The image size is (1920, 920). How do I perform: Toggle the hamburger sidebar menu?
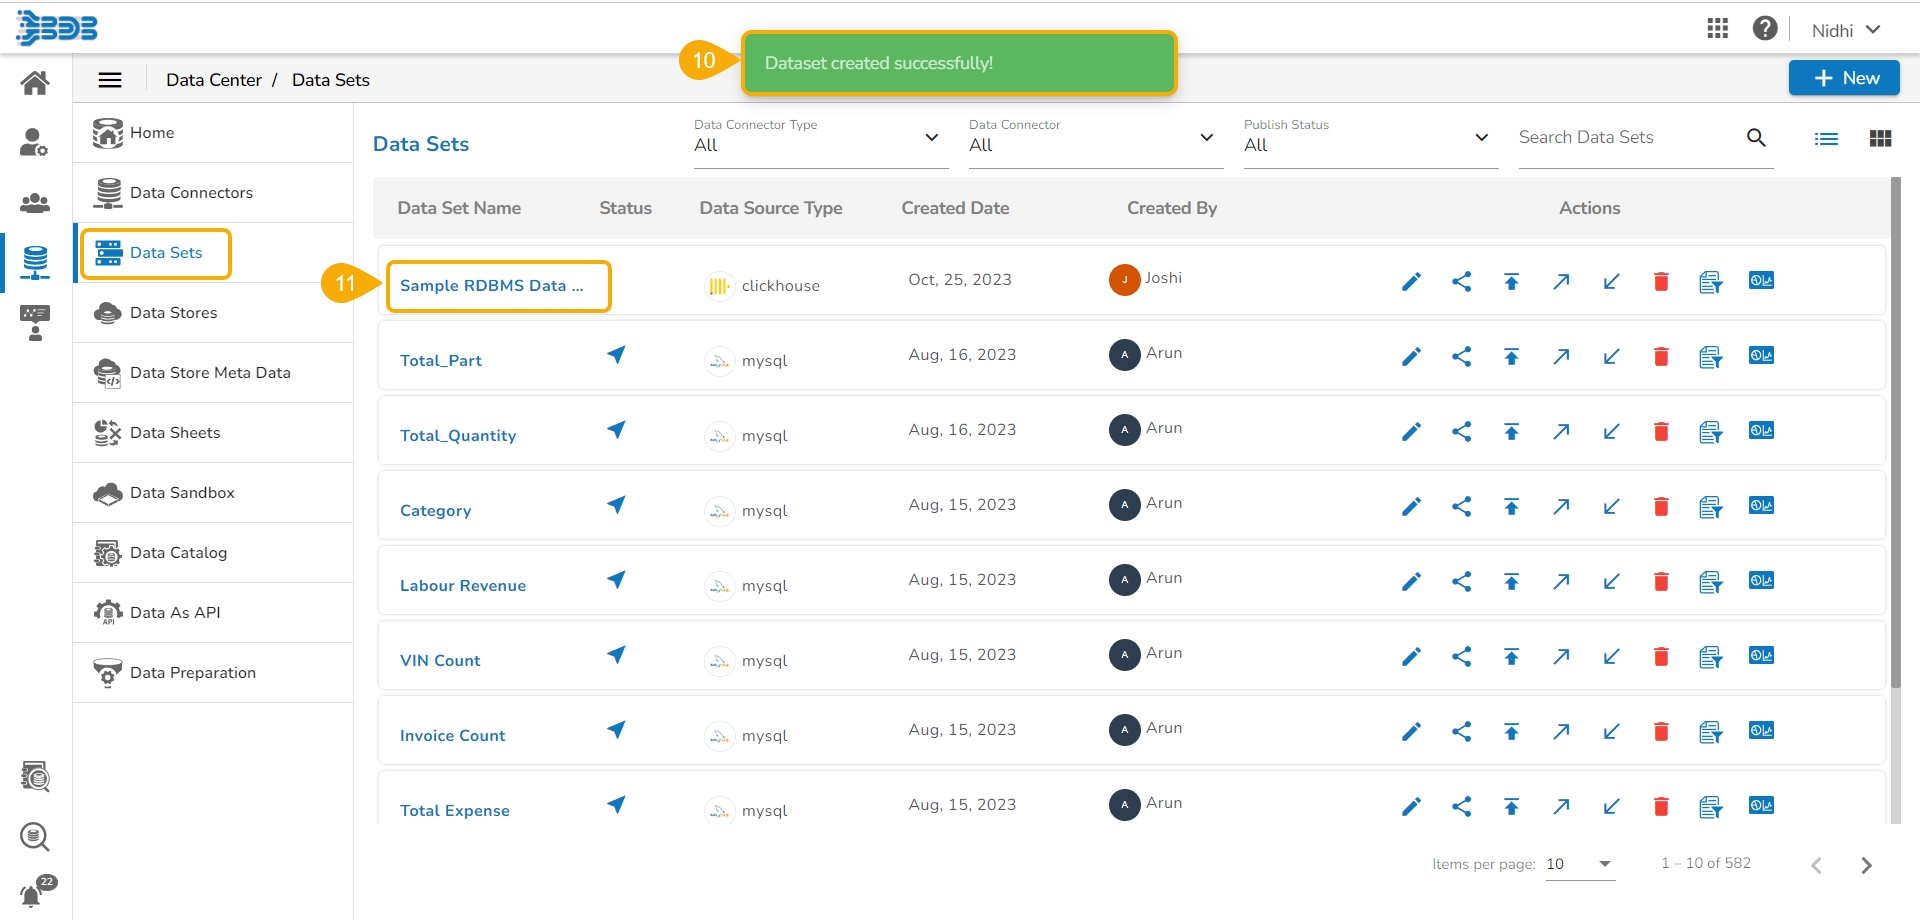110,80
